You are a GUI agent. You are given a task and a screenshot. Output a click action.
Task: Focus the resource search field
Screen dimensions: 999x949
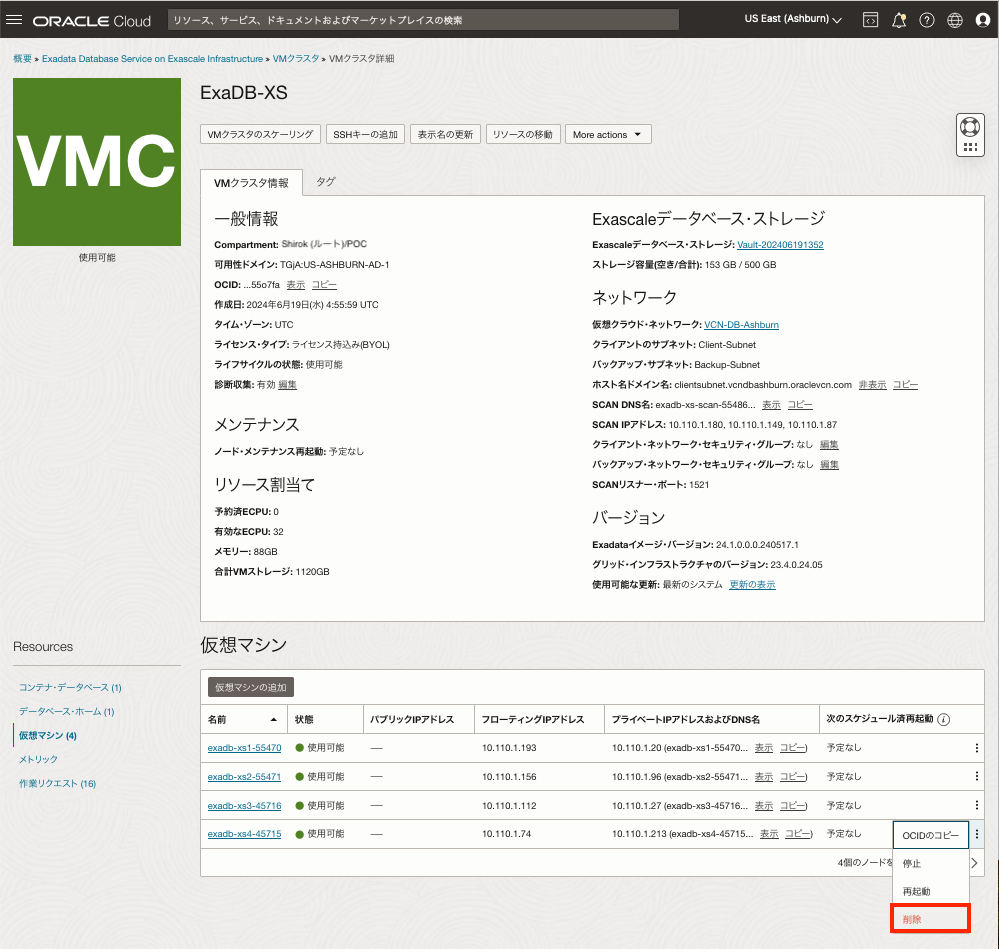pos(423,20)
